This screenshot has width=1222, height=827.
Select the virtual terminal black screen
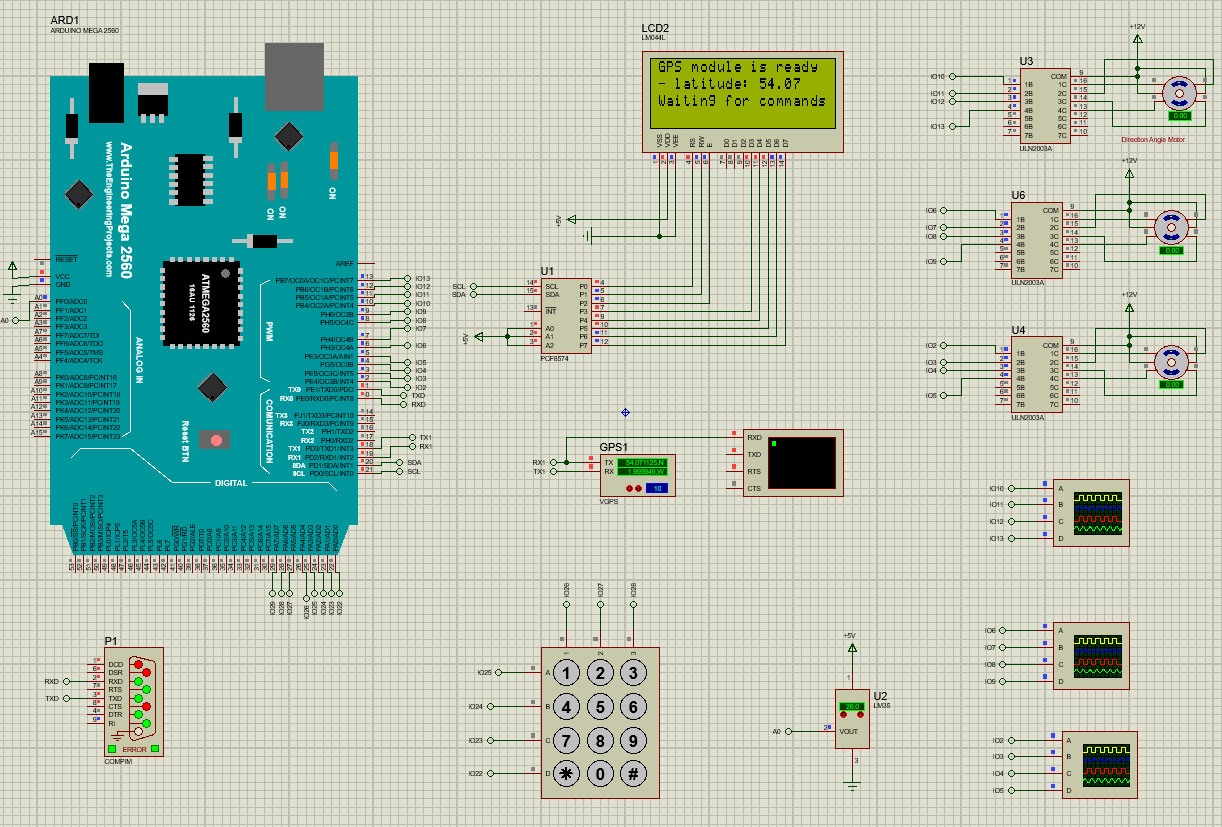coord(803,462)
